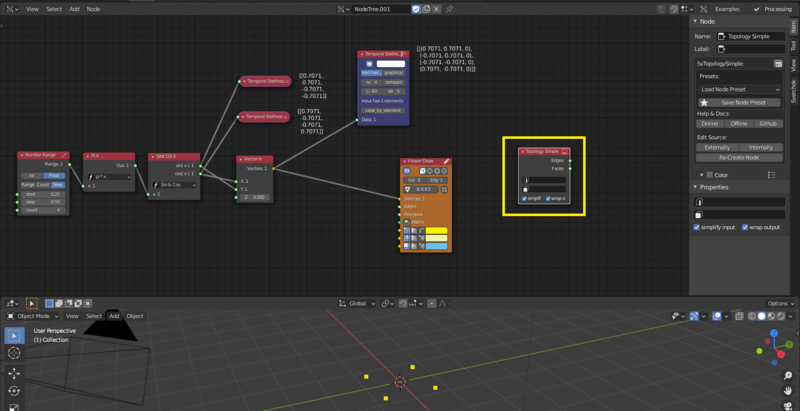Switch to wireframe viewport shading

pyautogui.click(x=753, y=316)
